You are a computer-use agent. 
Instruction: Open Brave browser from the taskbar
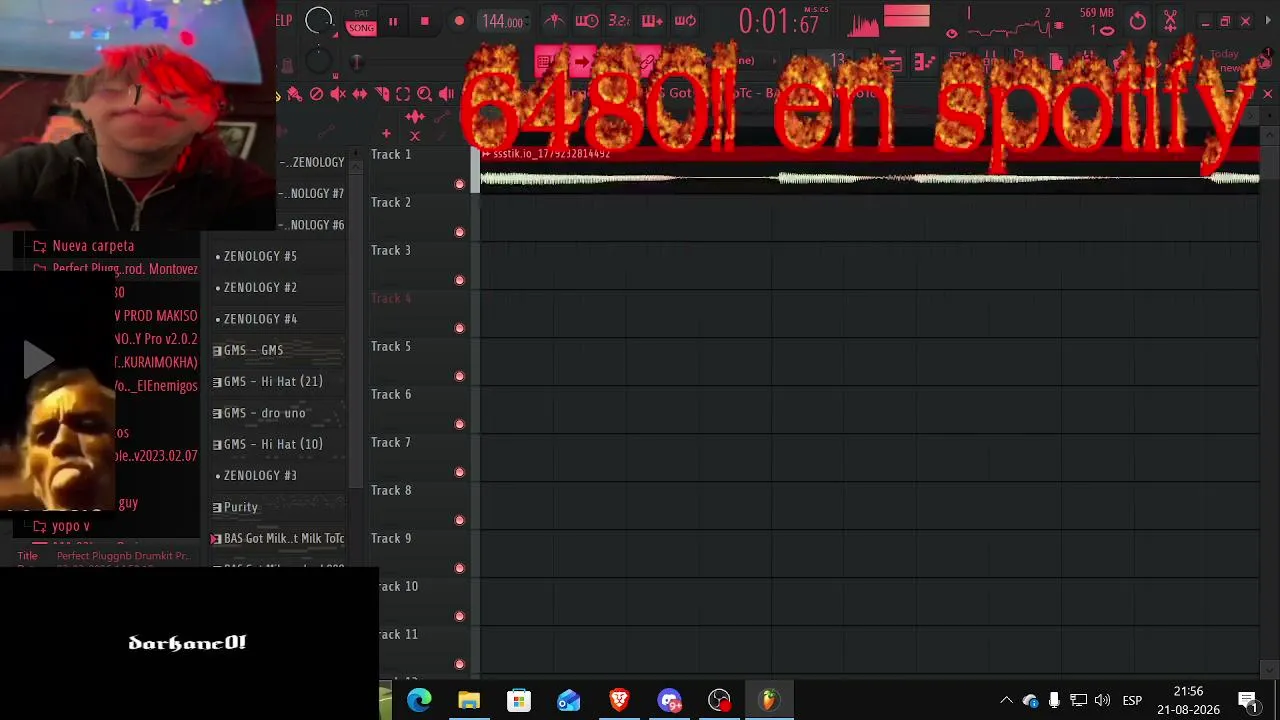click(619, 700)
